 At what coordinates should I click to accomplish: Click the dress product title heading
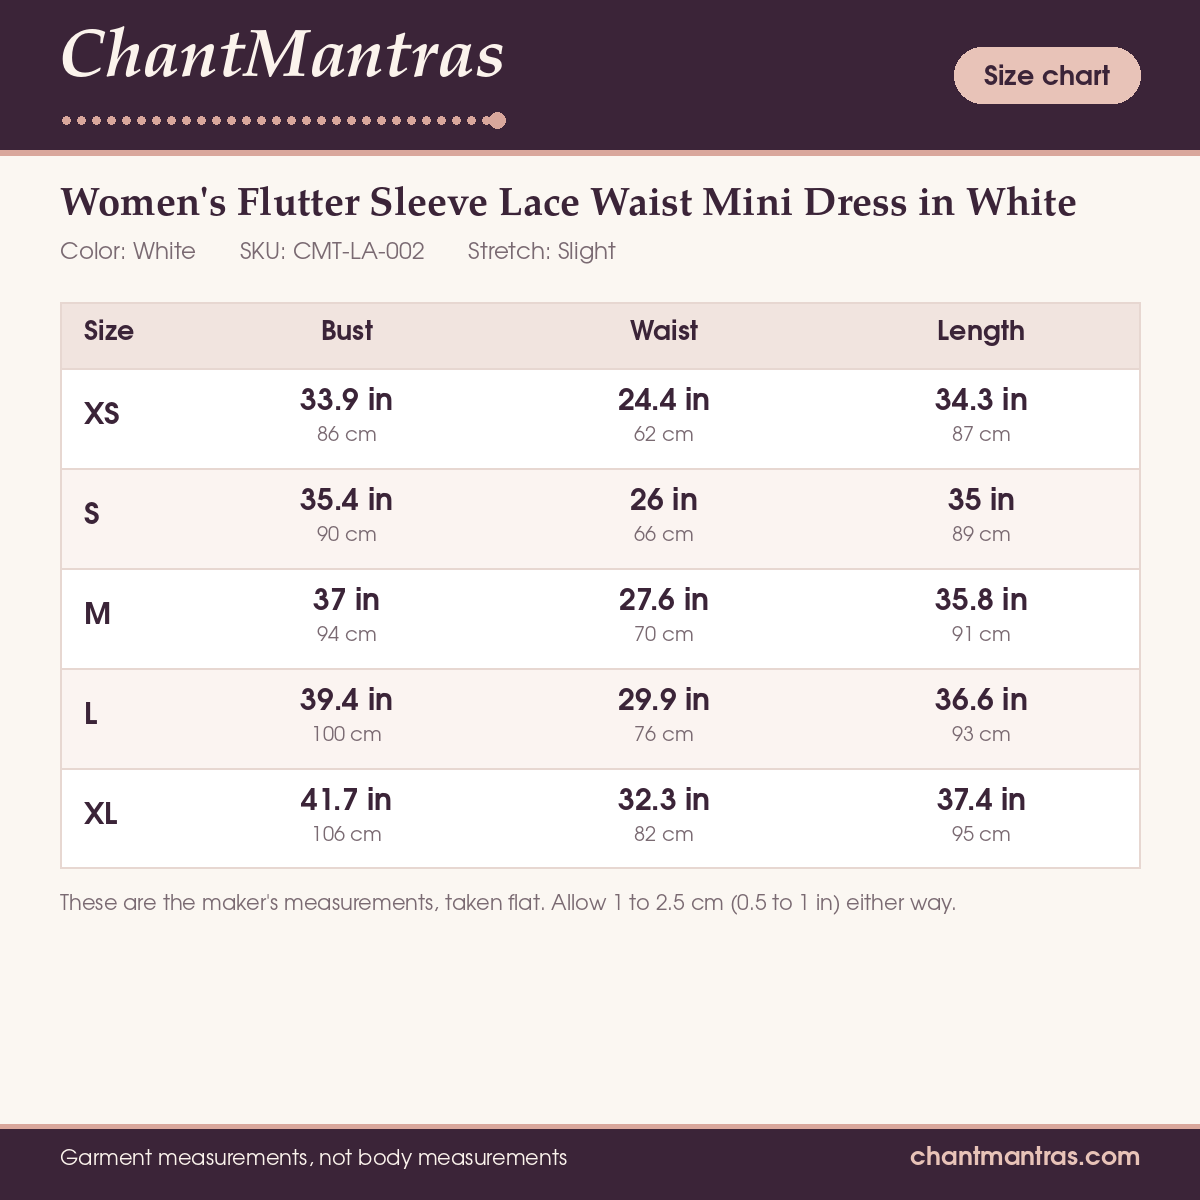point(568,202)
